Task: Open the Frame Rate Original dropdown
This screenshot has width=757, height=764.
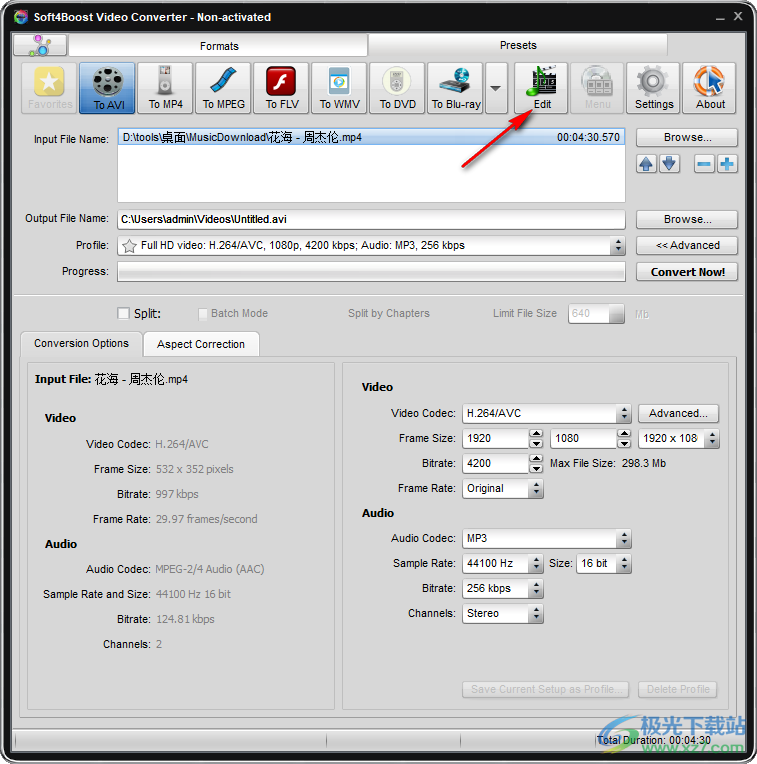Action: point(536,489)
